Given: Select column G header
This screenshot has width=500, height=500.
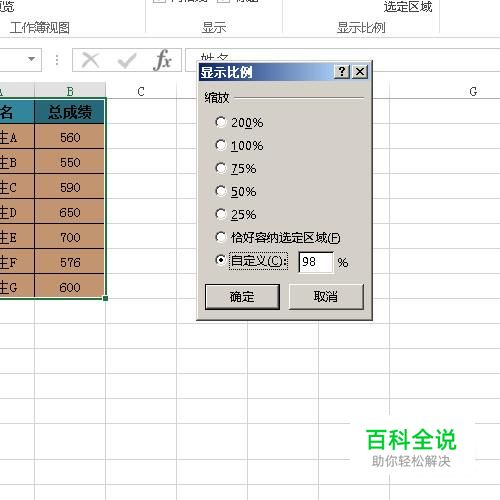Looking at the screenshot, I should click(x=473, y=91).
